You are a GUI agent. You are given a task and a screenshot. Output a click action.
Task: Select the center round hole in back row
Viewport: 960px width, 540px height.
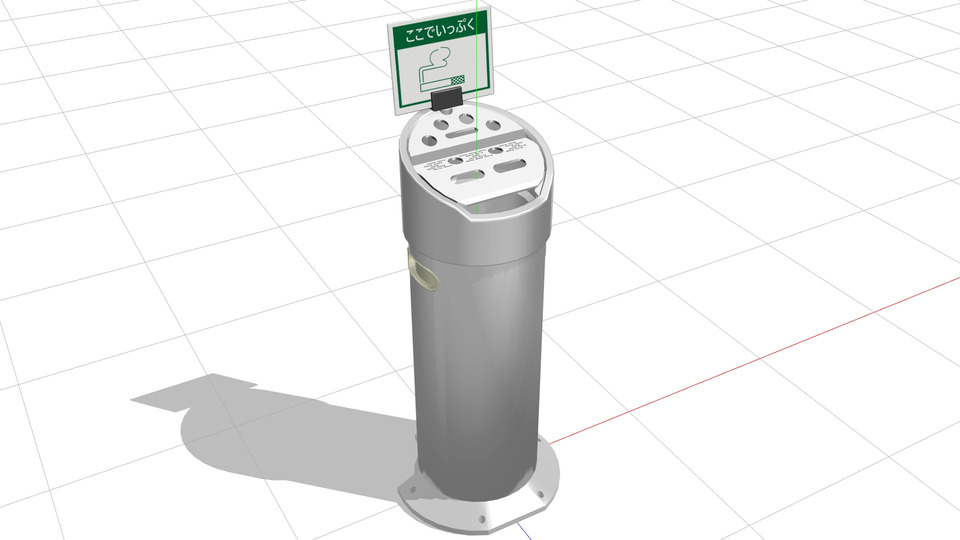[466, 120]
